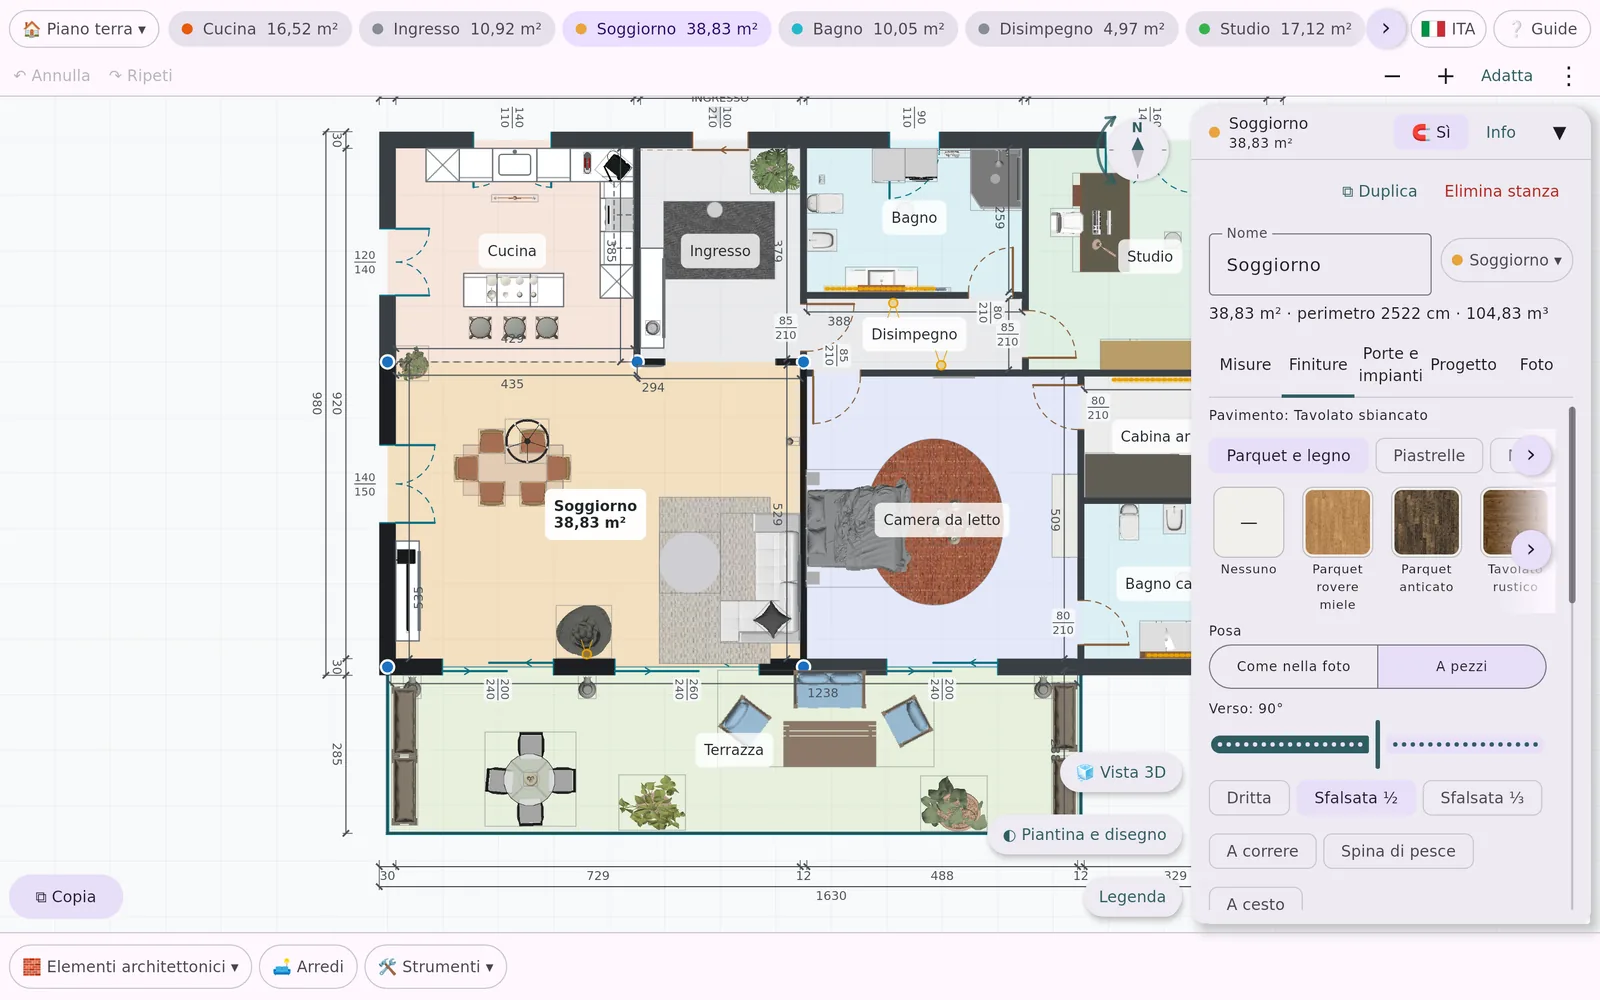This screenshot has width=1600, height=1000.
Task: Choose Come nella foto laying option
Action: [1293, 666]
